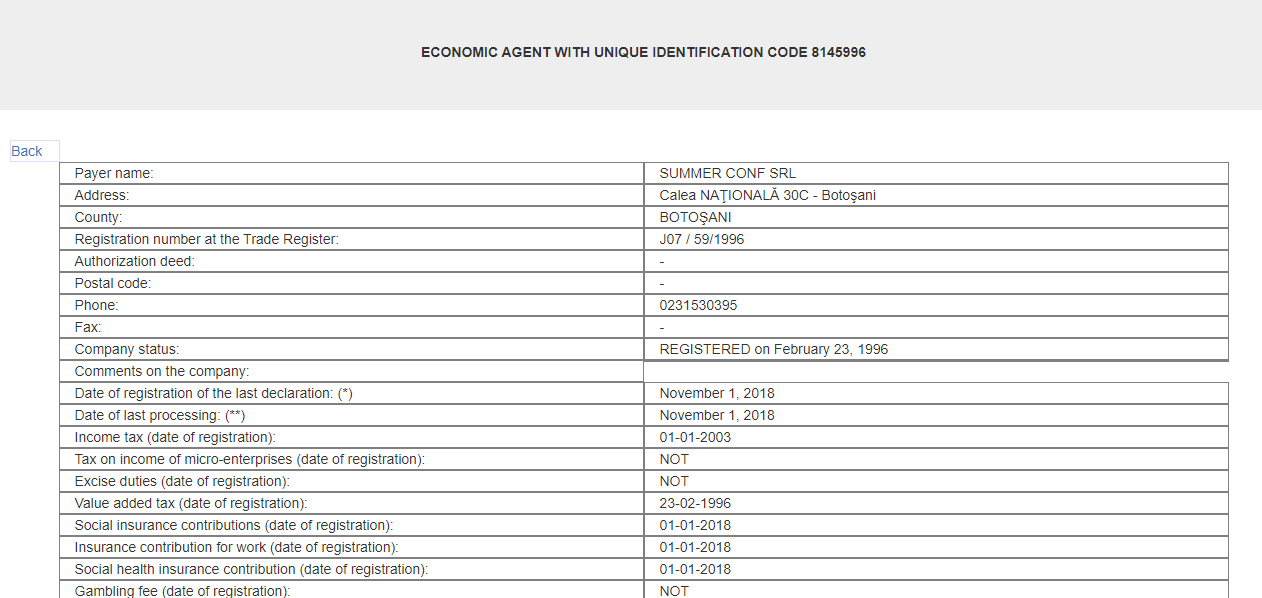Viewport: 1262px width, 598px height.
Task: Select the Value added tax date 23-02-1996
Action: click(695, 503)
